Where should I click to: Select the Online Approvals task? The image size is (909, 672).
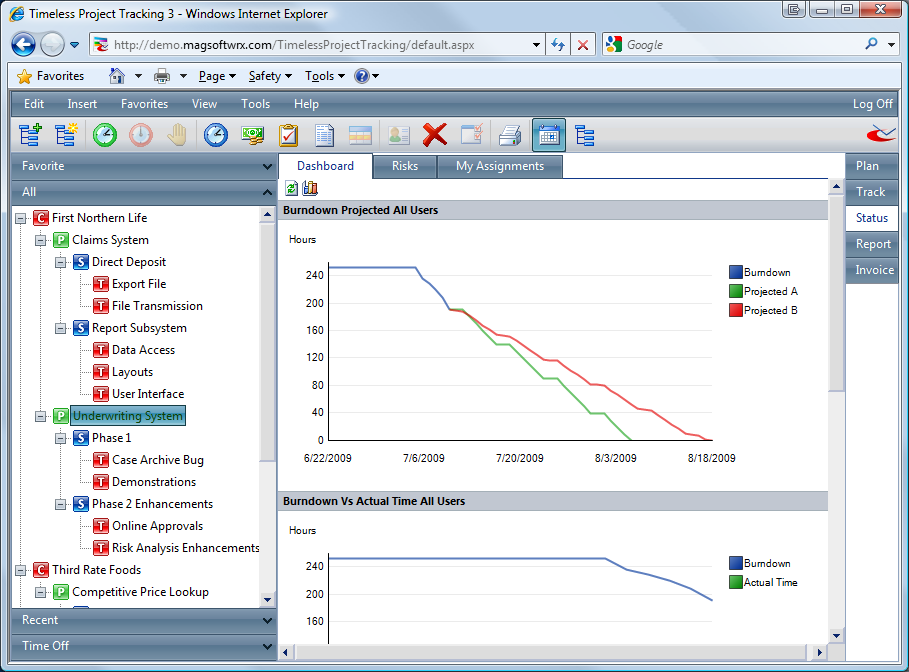(x=158, y=526)
